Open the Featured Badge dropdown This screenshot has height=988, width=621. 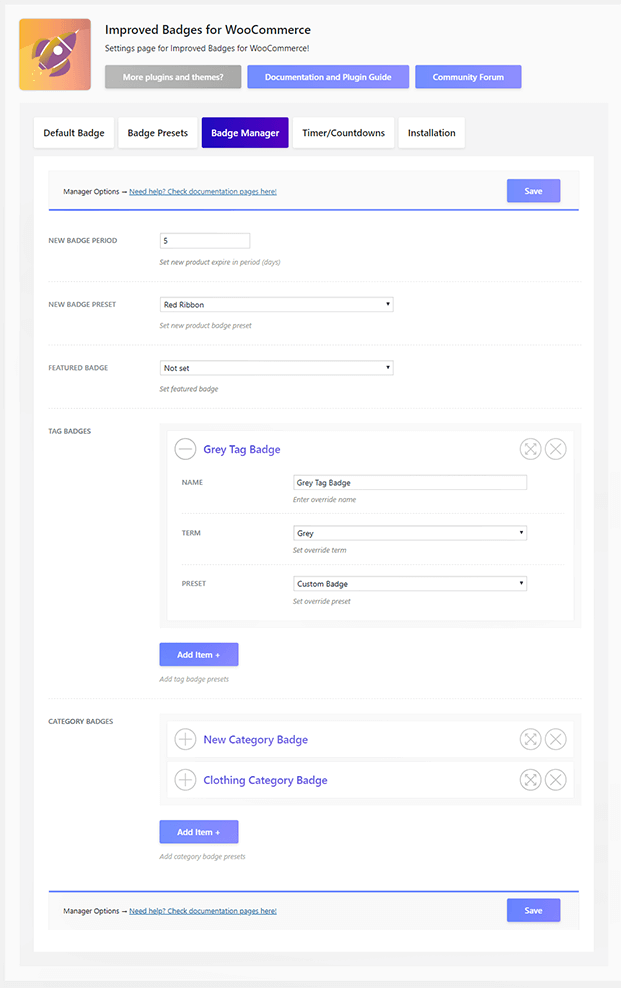click(276, 368)
